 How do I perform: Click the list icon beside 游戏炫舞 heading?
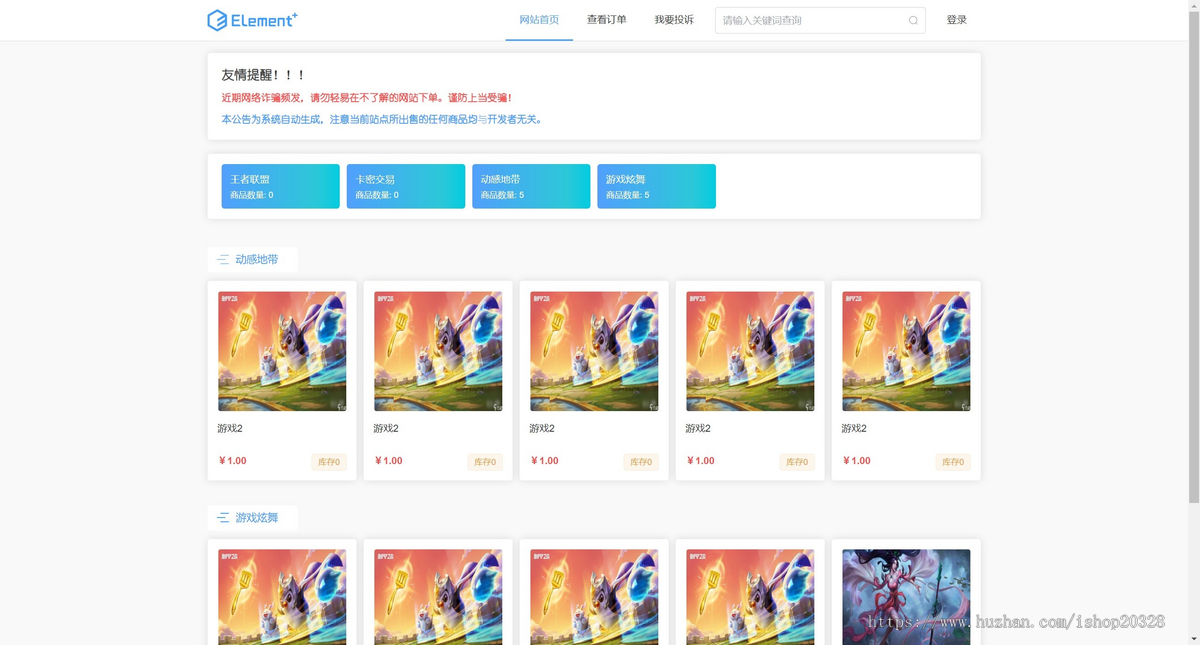click(x=222, y=518)
